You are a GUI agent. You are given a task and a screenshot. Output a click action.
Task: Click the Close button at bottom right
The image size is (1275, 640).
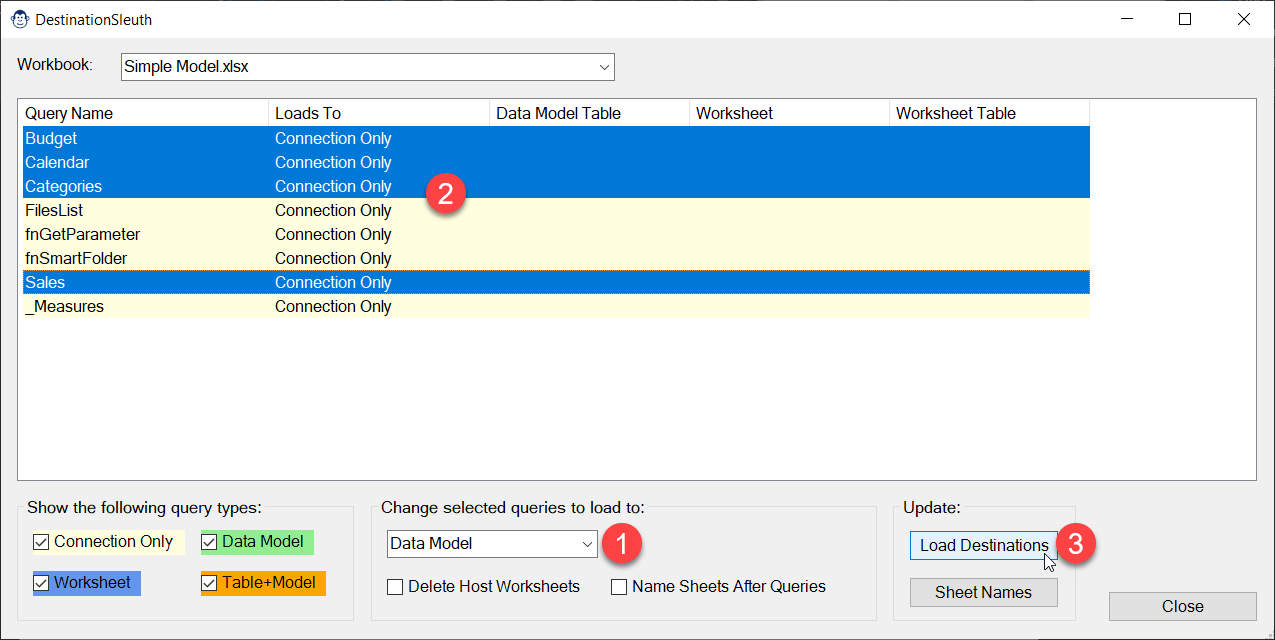click(1182, 606)
